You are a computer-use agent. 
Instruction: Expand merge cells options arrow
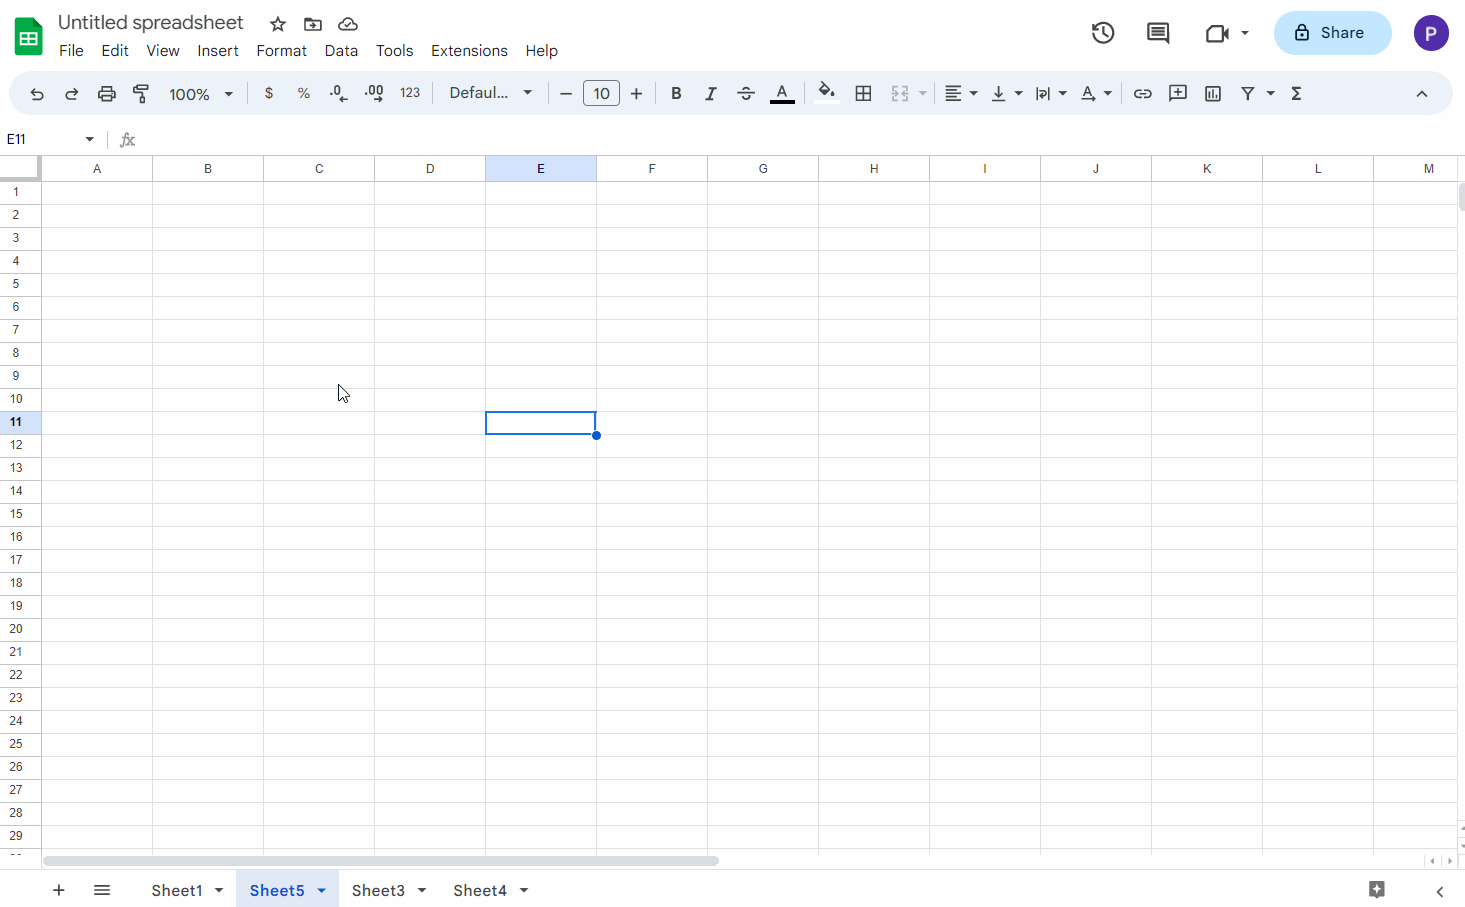(923, 93)
